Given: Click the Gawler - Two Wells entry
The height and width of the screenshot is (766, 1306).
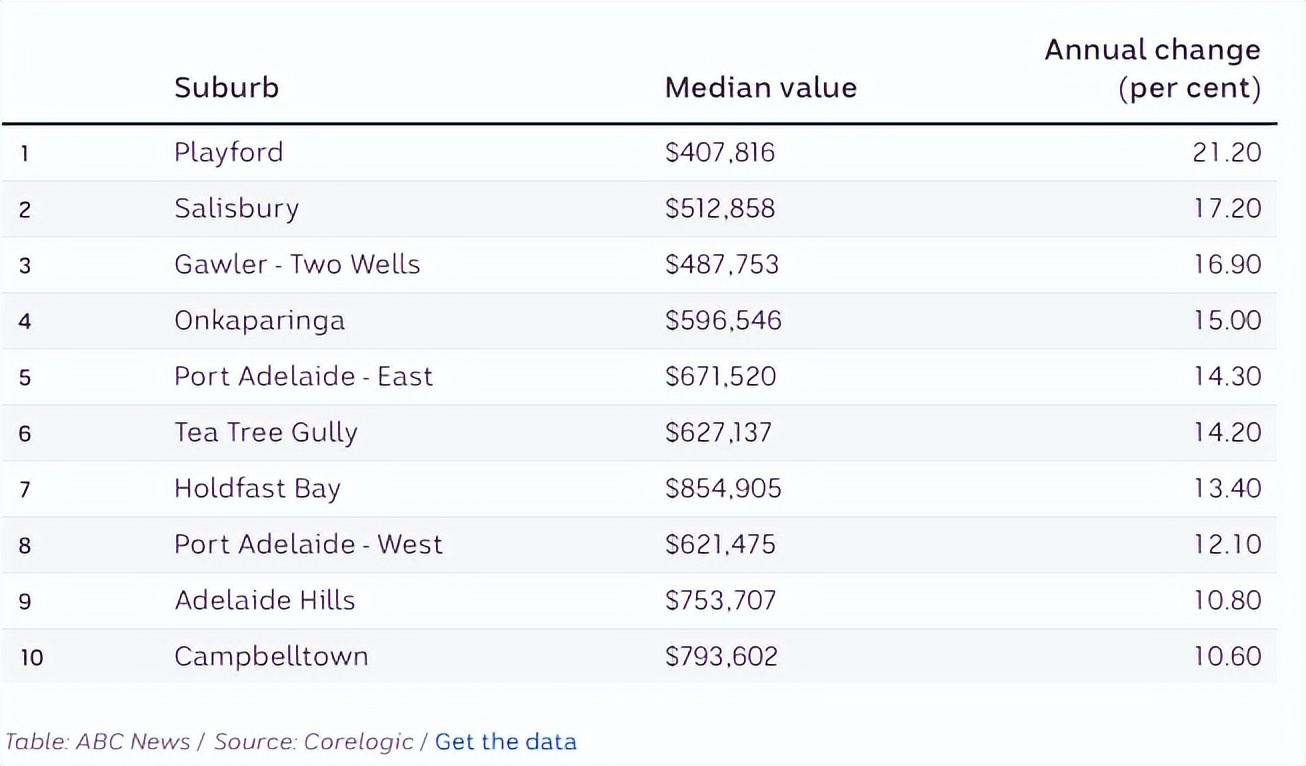Looking at the screenshot, I should click(297, 264).
